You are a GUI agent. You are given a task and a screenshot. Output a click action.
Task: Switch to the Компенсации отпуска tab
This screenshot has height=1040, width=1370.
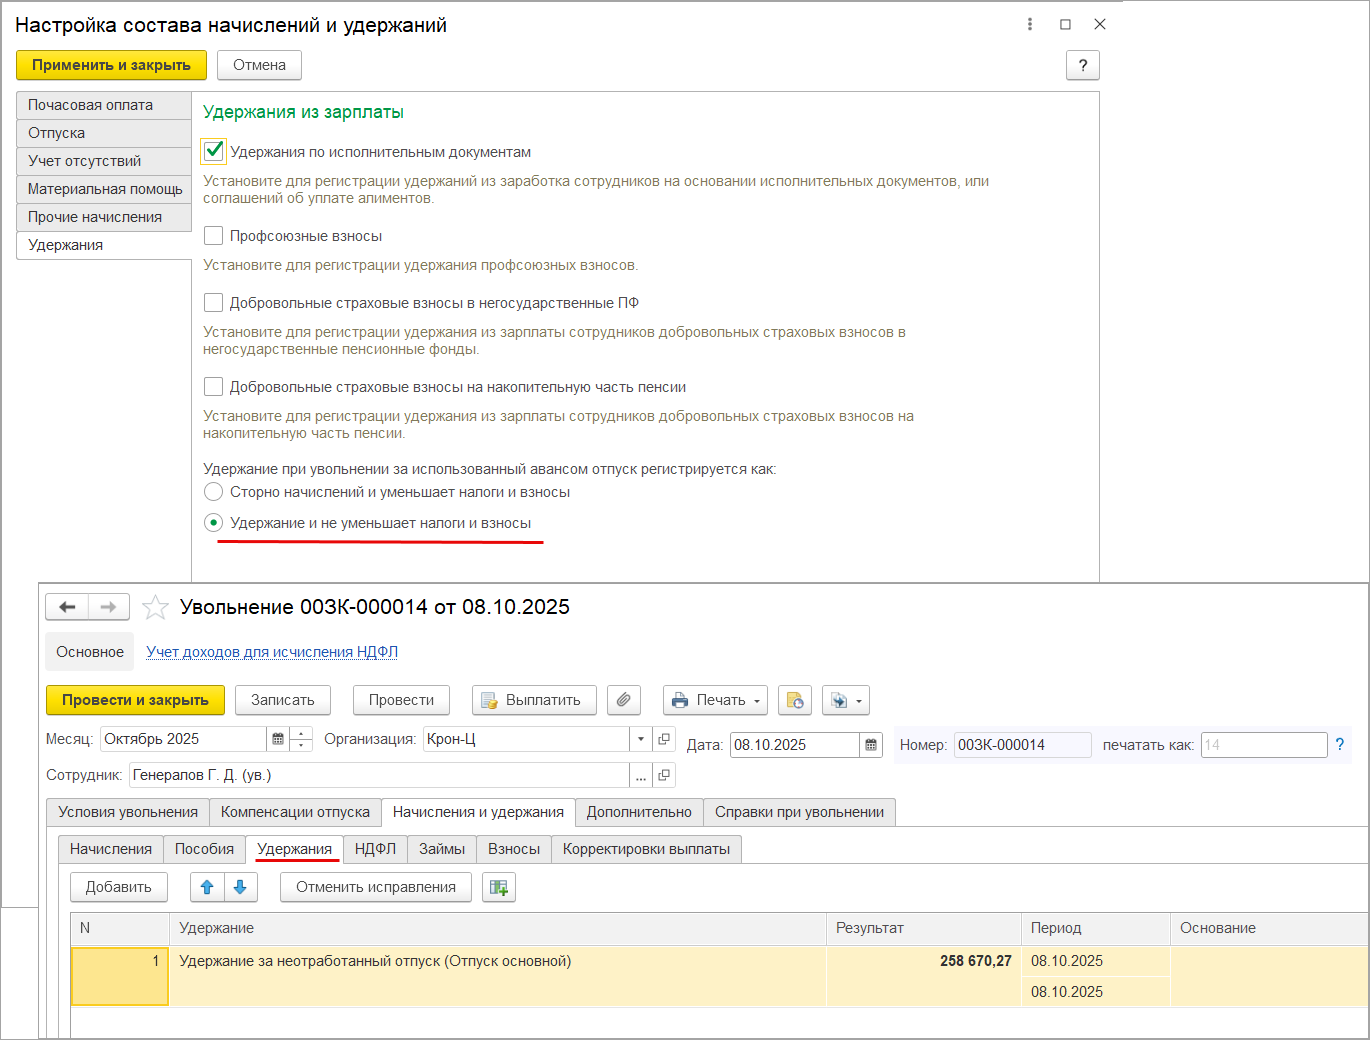point(295,812)
